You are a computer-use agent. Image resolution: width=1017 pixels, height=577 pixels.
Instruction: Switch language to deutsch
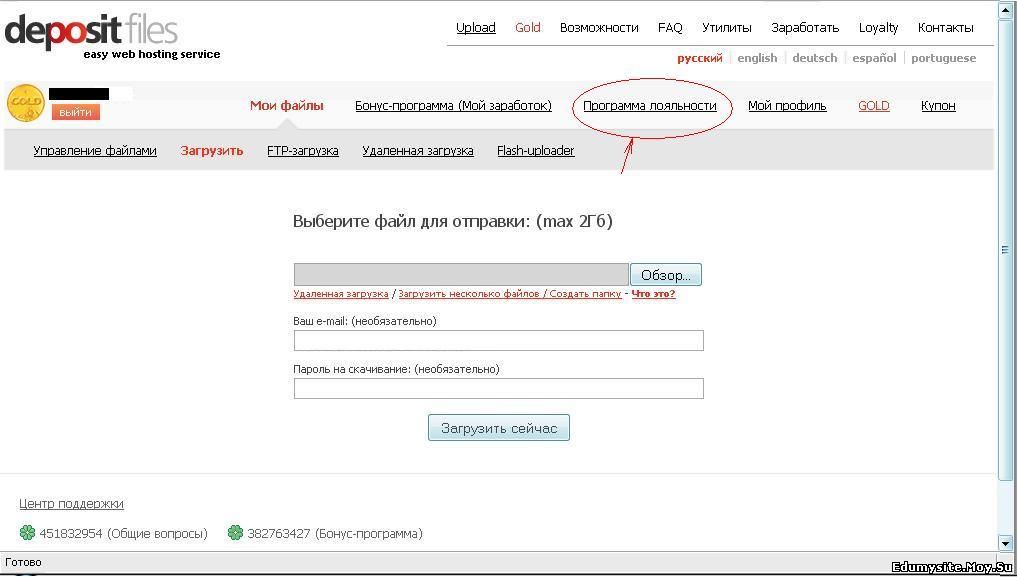point(815,58)
